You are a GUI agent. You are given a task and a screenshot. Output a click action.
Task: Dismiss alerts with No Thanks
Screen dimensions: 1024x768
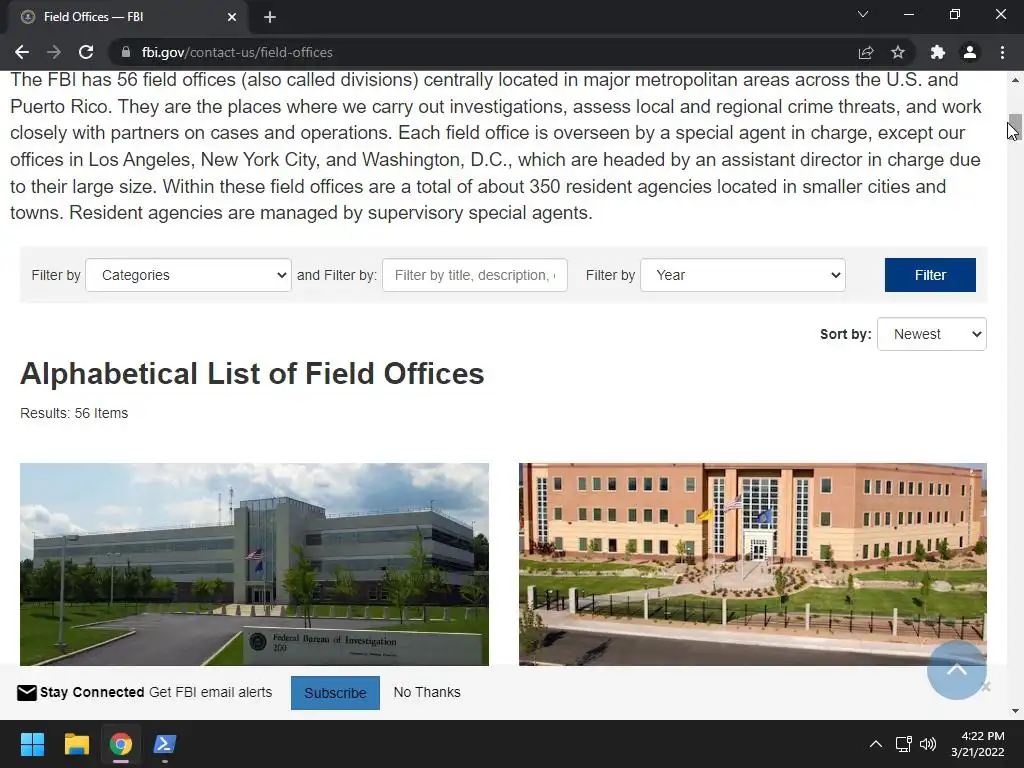427,692
